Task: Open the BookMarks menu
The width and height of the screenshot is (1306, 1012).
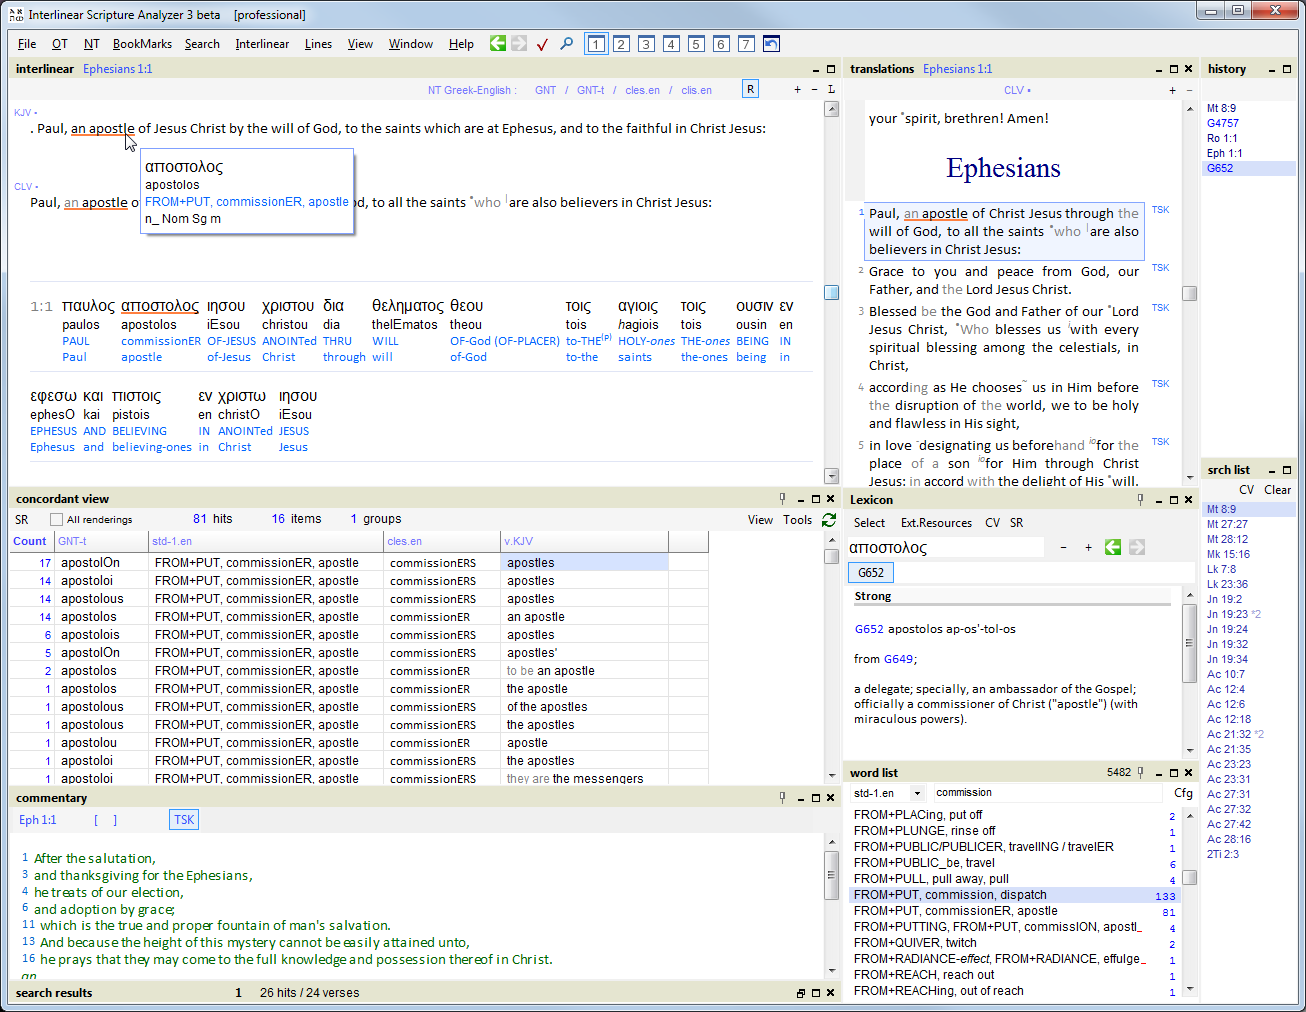Action: tap(142, 44)
